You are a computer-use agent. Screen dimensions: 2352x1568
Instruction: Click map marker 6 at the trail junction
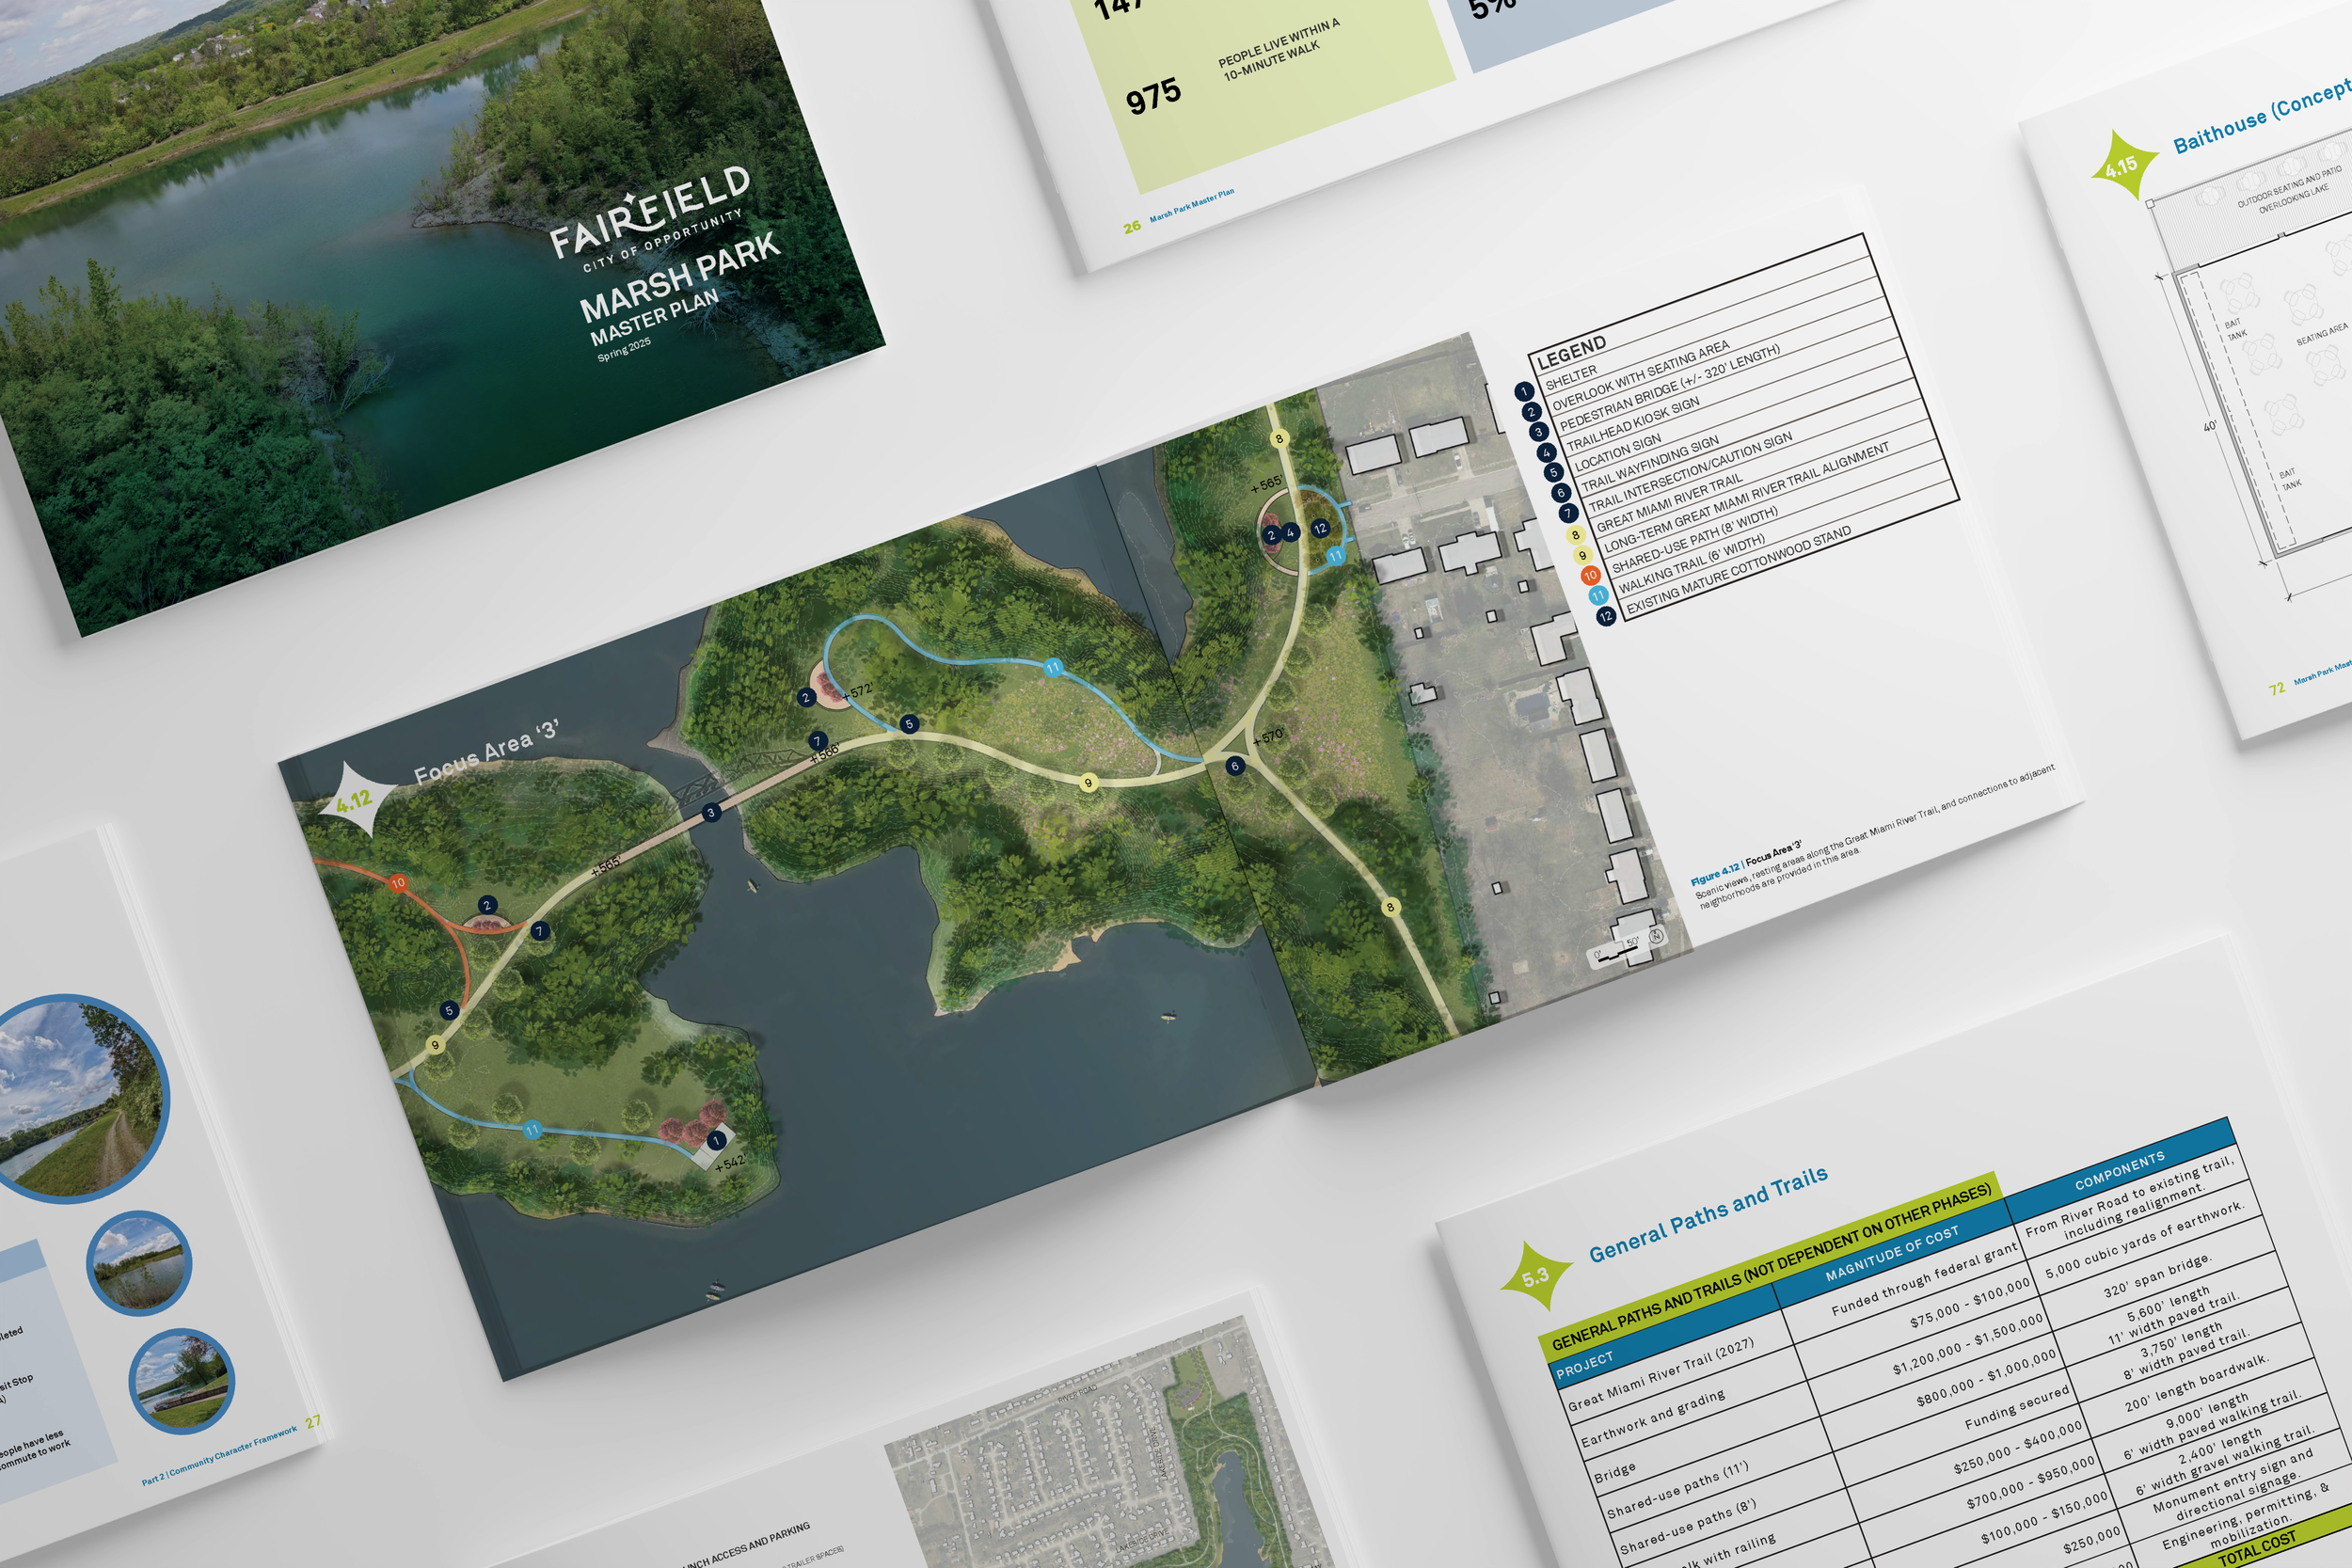(x=1235, y=766)
